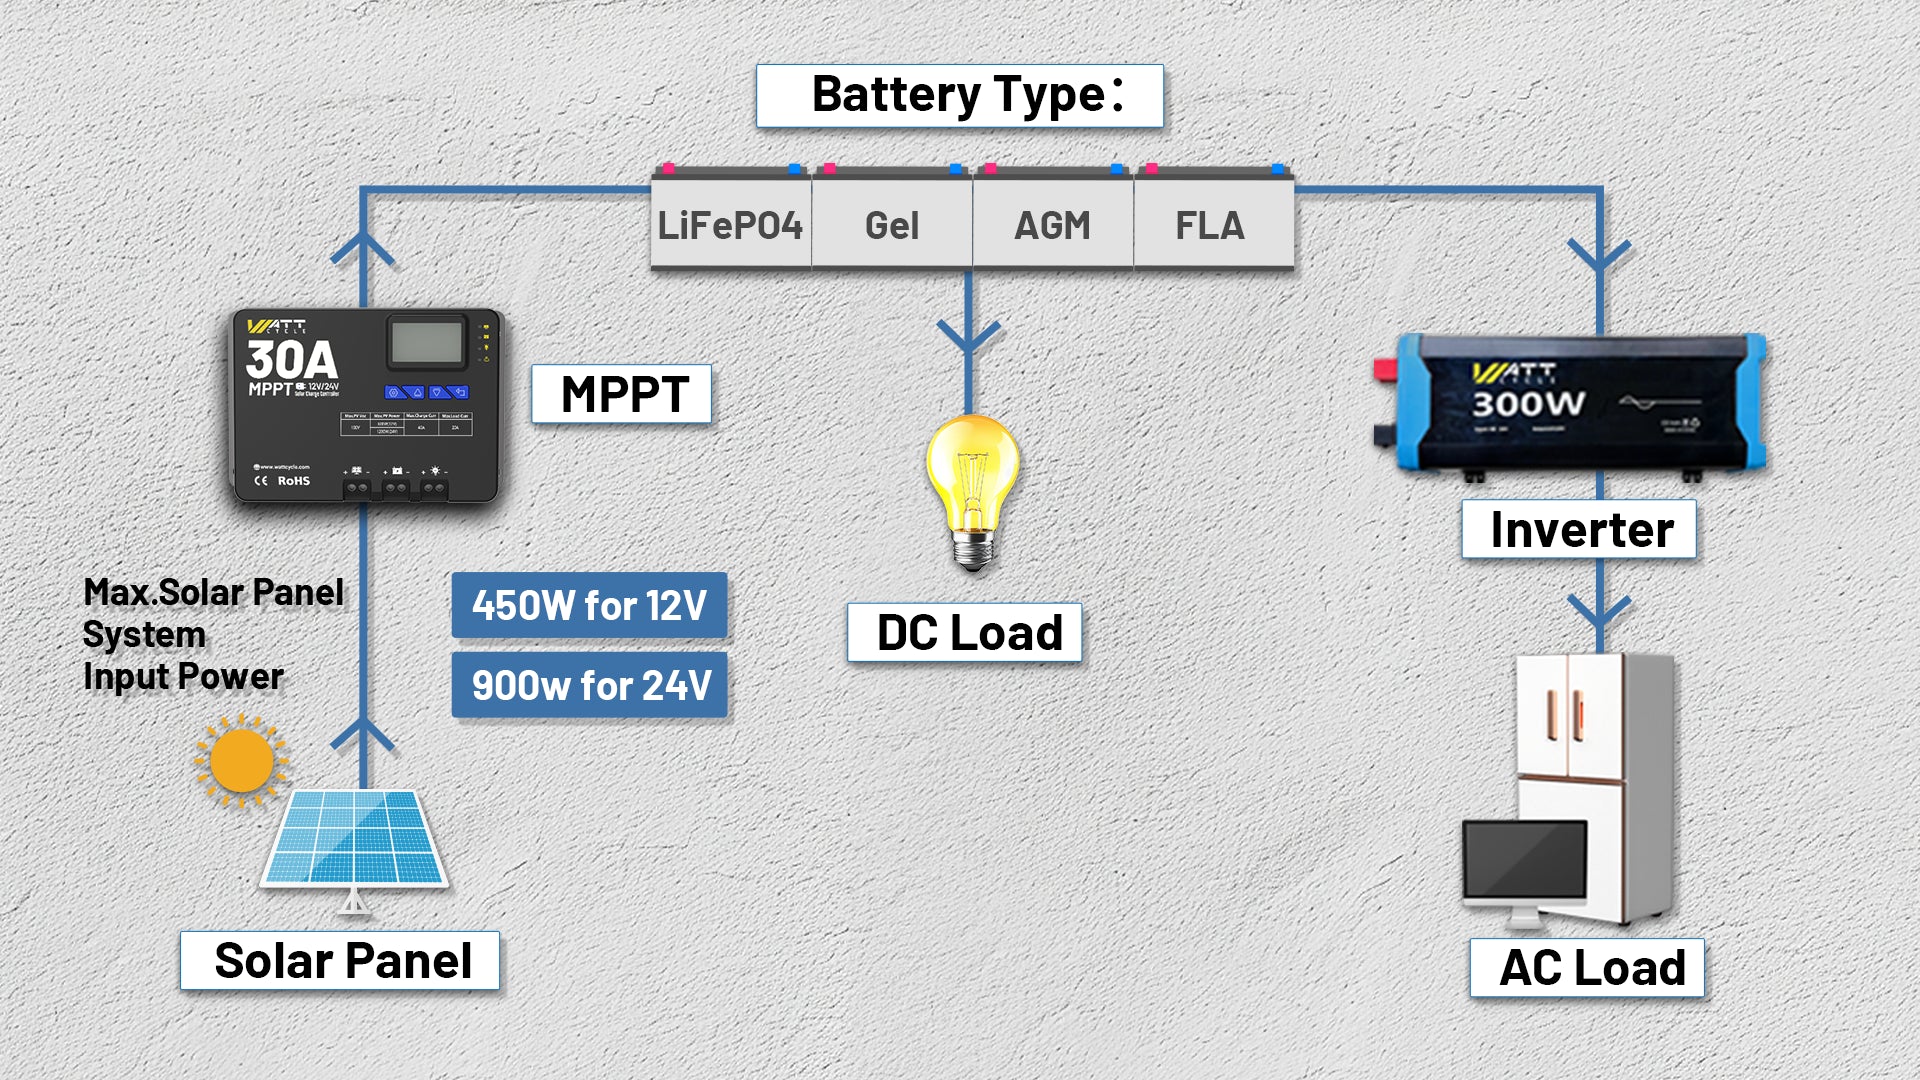
Task: Click the Inverter label box
Action: [x=1579, y=529]
